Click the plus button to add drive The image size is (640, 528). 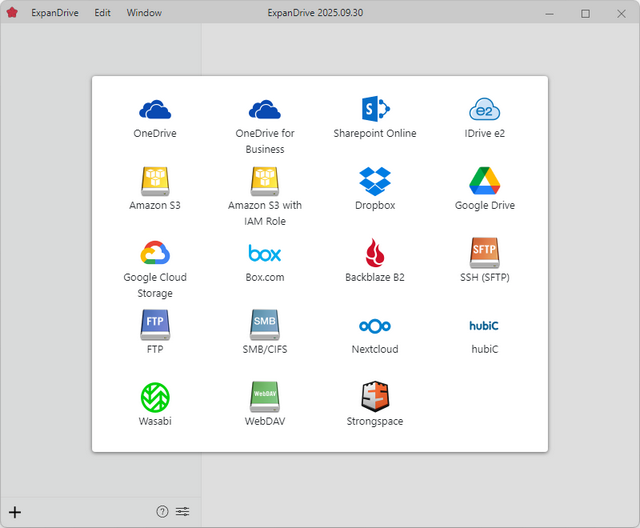pos(15,512)
